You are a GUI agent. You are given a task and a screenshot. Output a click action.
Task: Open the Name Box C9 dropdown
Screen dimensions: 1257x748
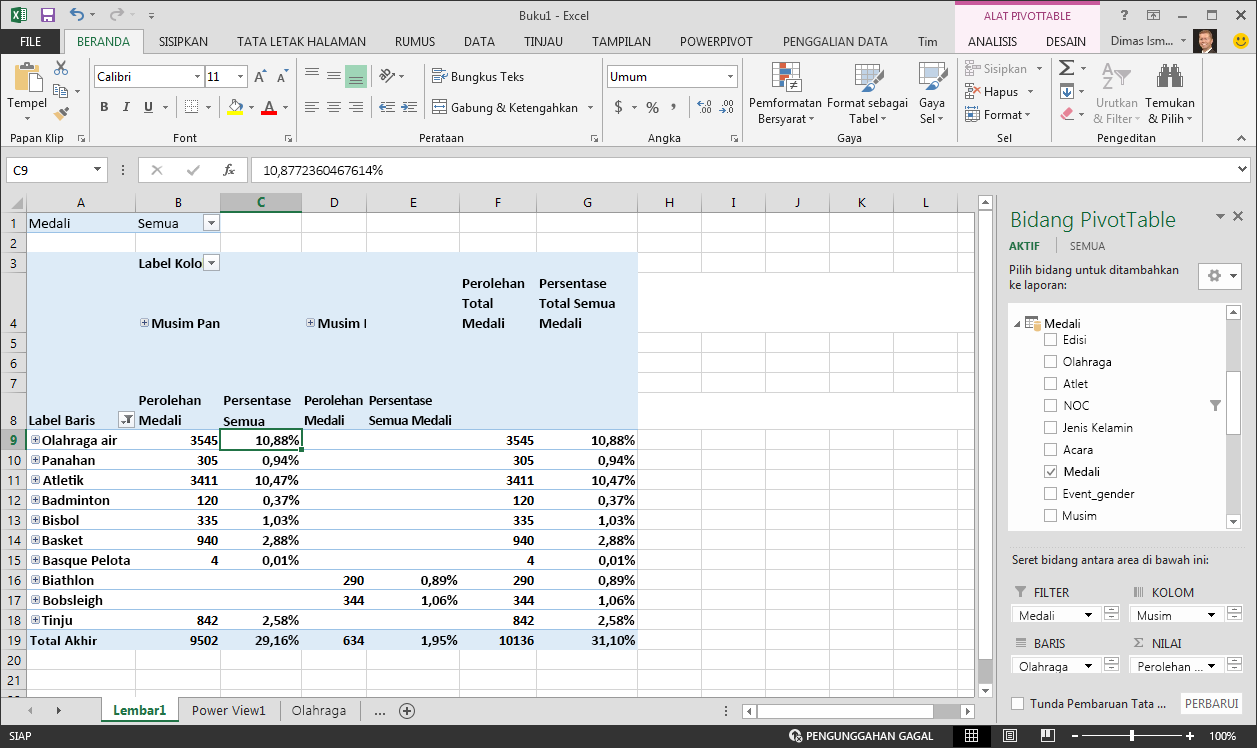coord(97,170)
